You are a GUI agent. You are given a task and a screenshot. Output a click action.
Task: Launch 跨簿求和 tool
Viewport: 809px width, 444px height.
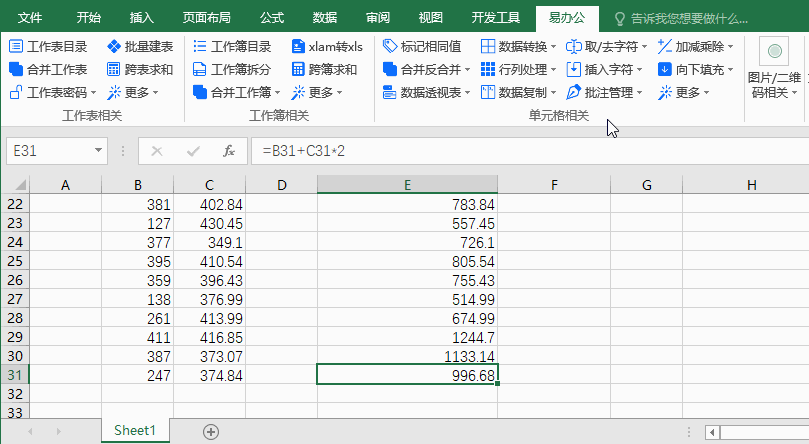click(x=324, y=69)
